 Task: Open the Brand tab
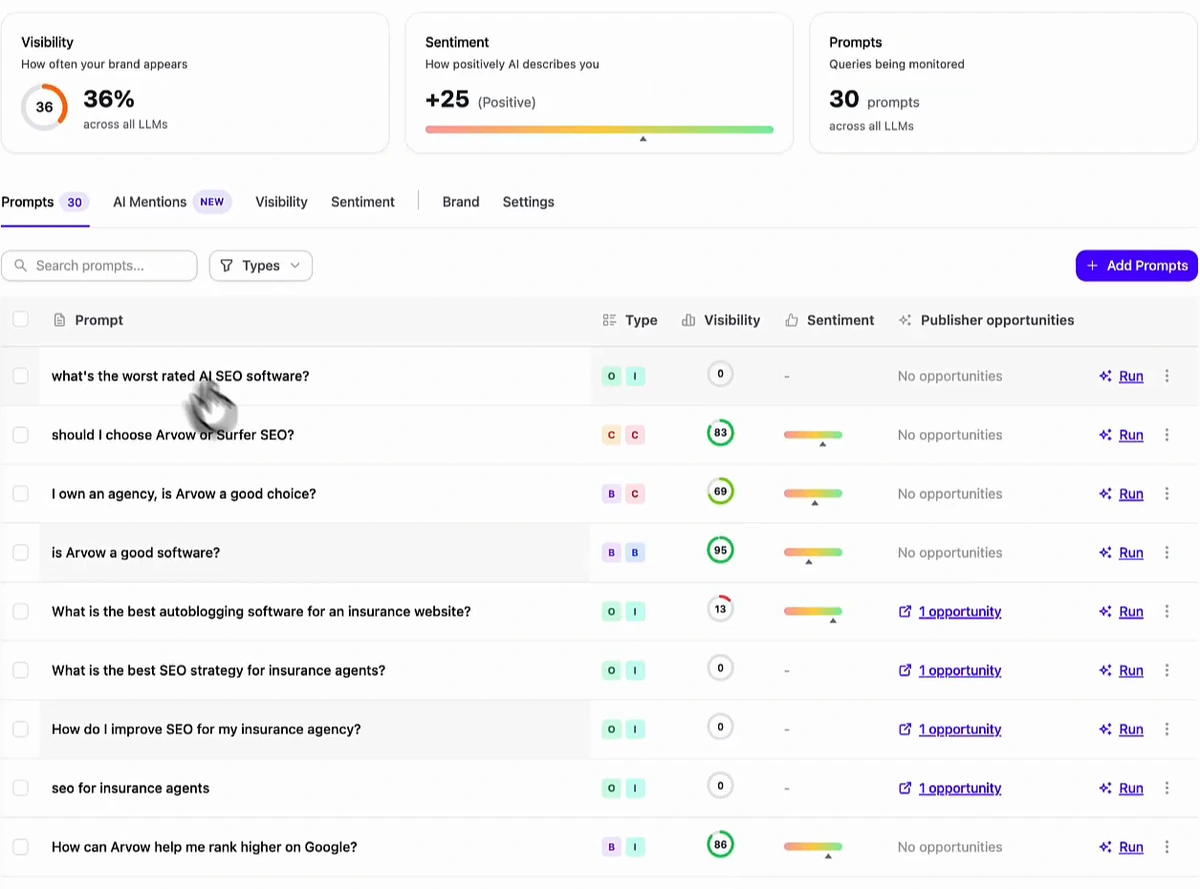[x=461, y=202]
